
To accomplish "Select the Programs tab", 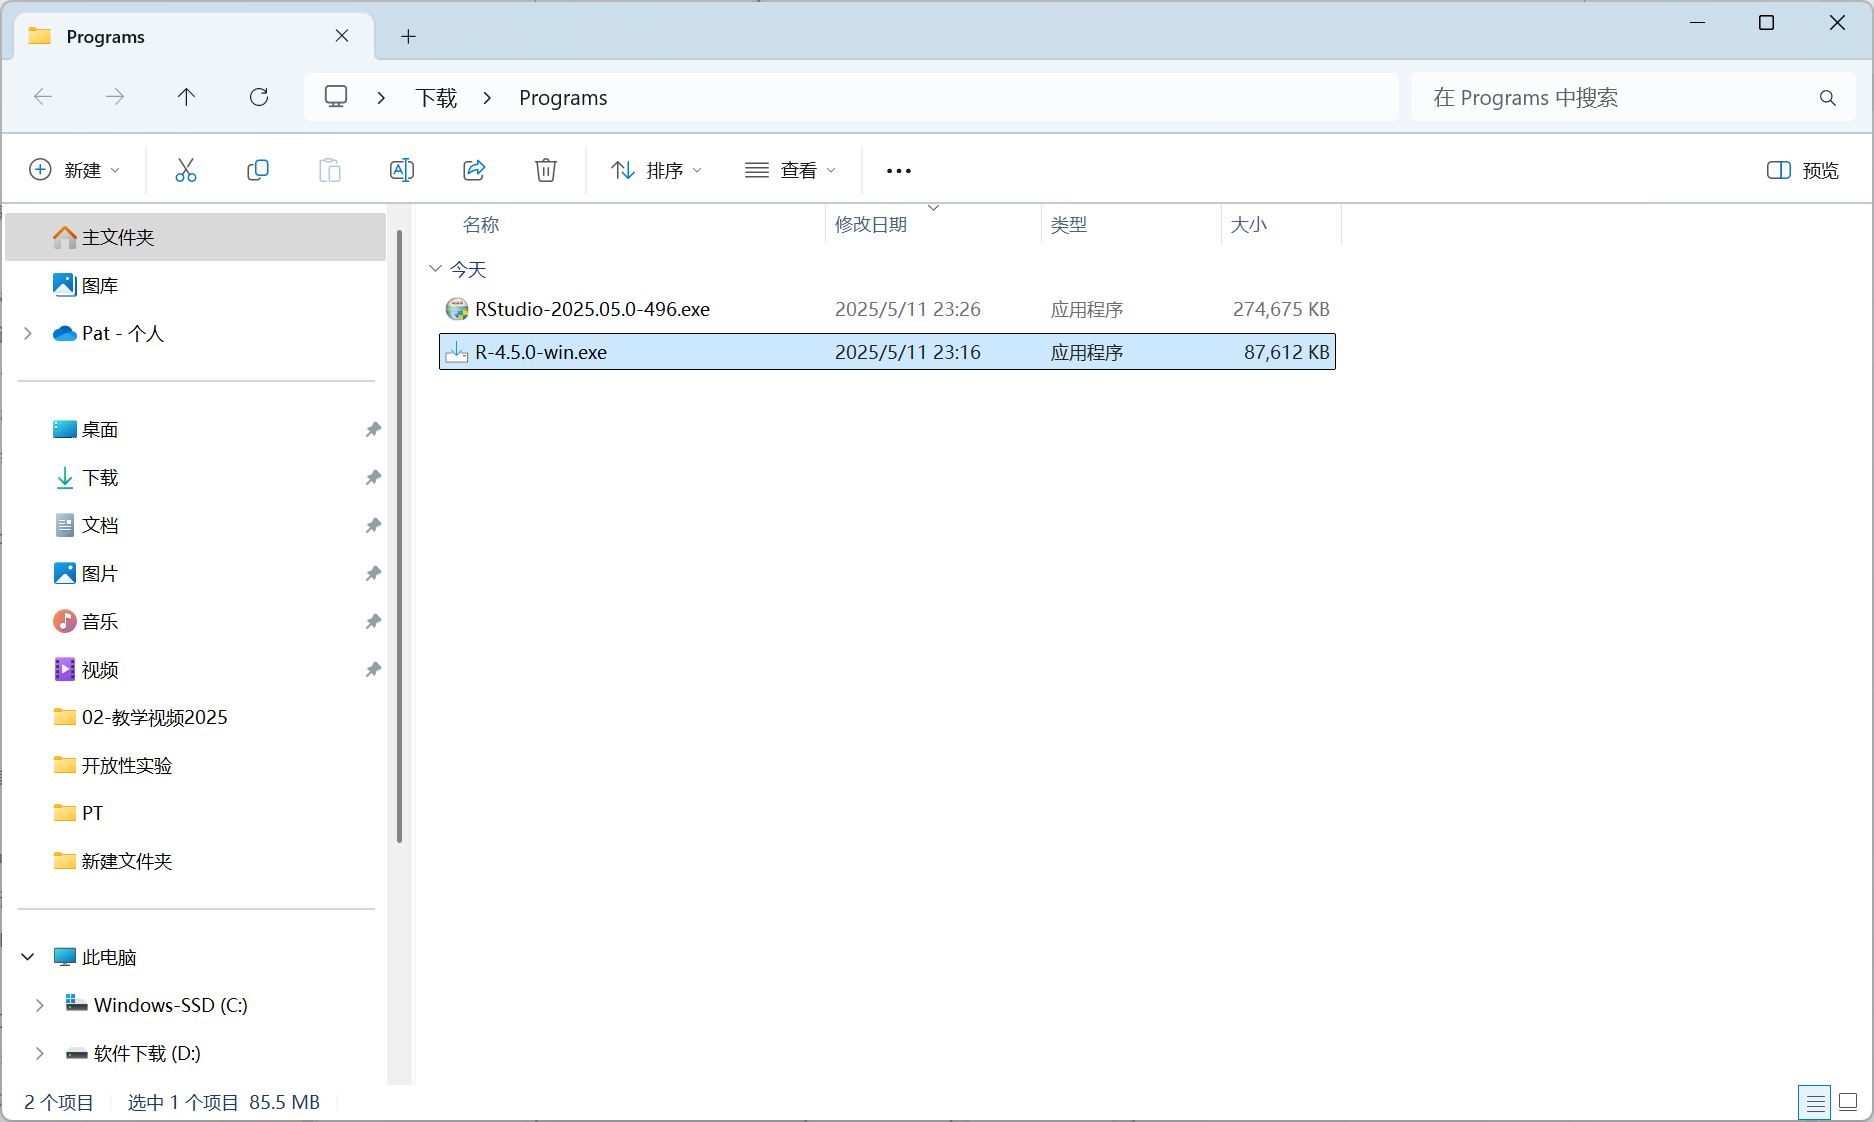I will [195, 37].
